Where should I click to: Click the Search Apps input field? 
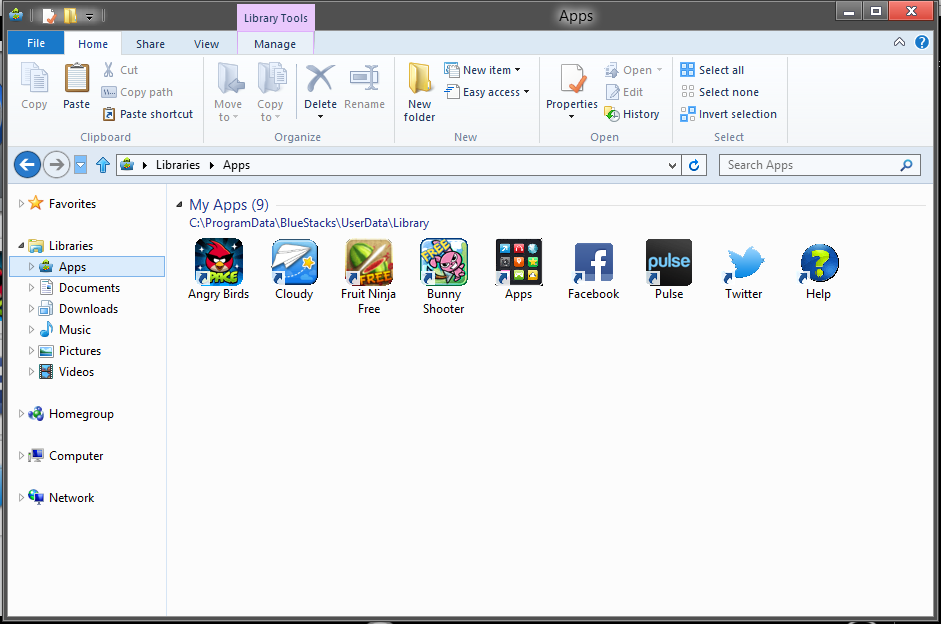[808, 165]
